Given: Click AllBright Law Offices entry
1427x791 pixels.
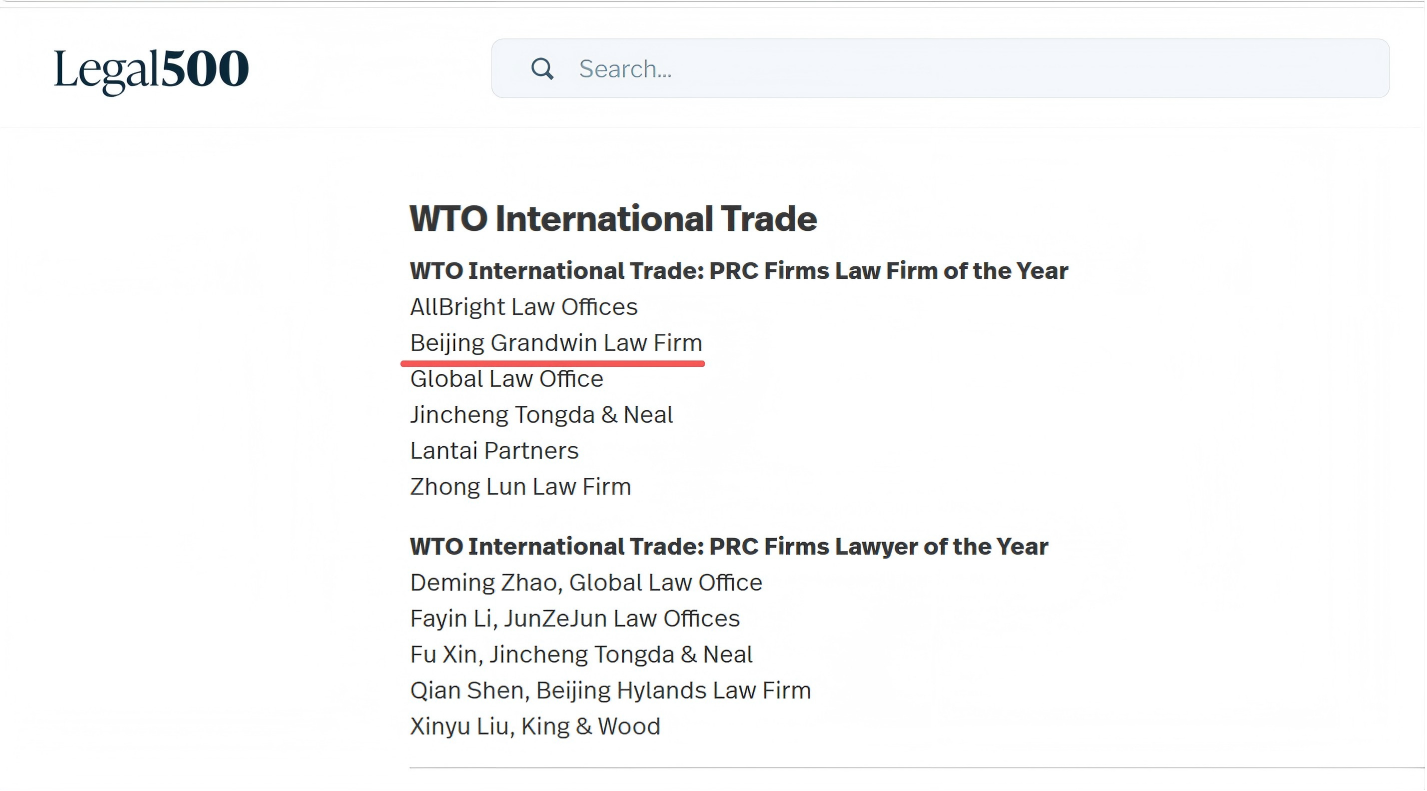Looking at the screenshot, I should 524,307.
